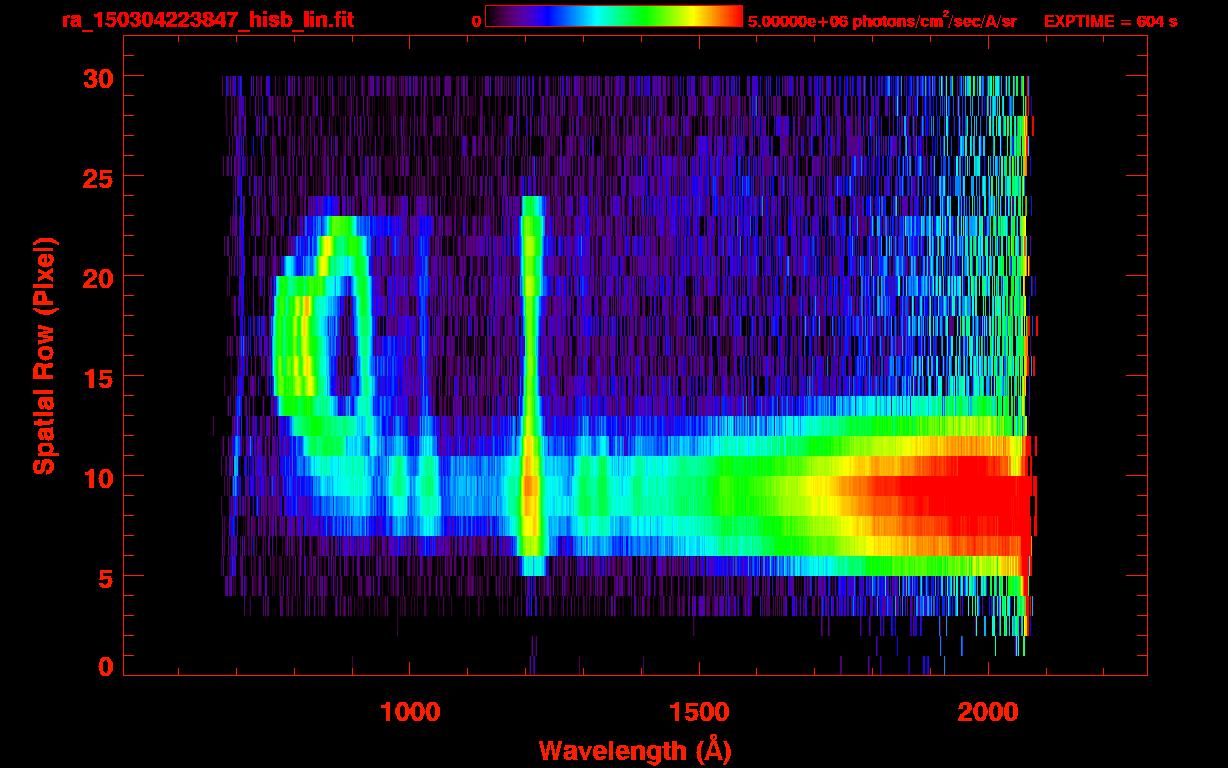The width and height of the screenshot is (1228, 768).
Task: Click the rainbow color scale bar
Action: (614, 17)
